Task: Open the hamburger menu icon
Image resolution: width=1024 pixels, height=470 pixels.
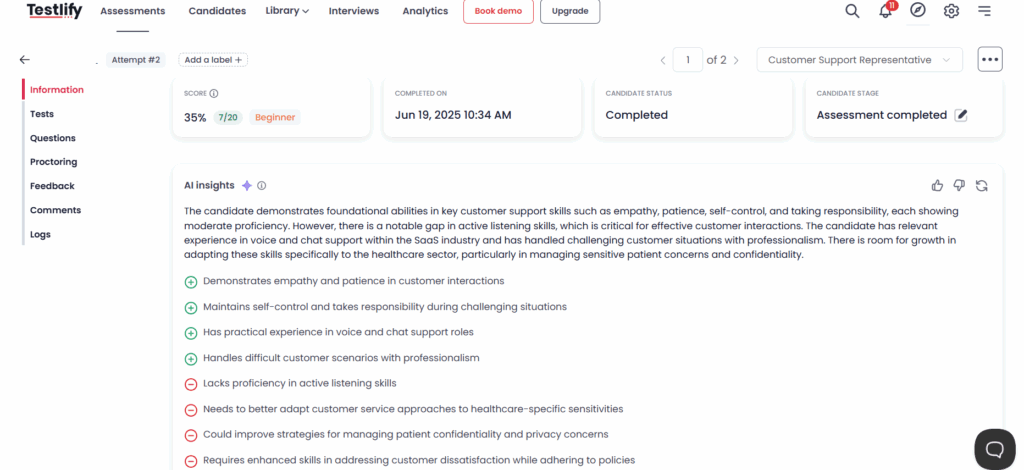Action: click(x=984, y=11)
